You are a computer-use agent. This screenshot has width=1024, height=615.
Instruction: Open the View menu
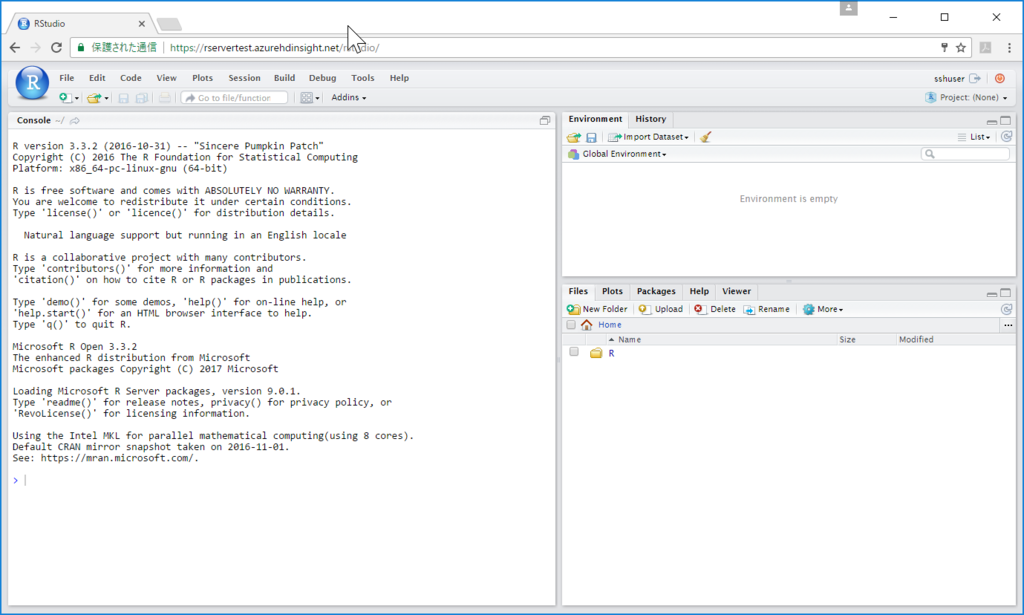click(167, 78)
